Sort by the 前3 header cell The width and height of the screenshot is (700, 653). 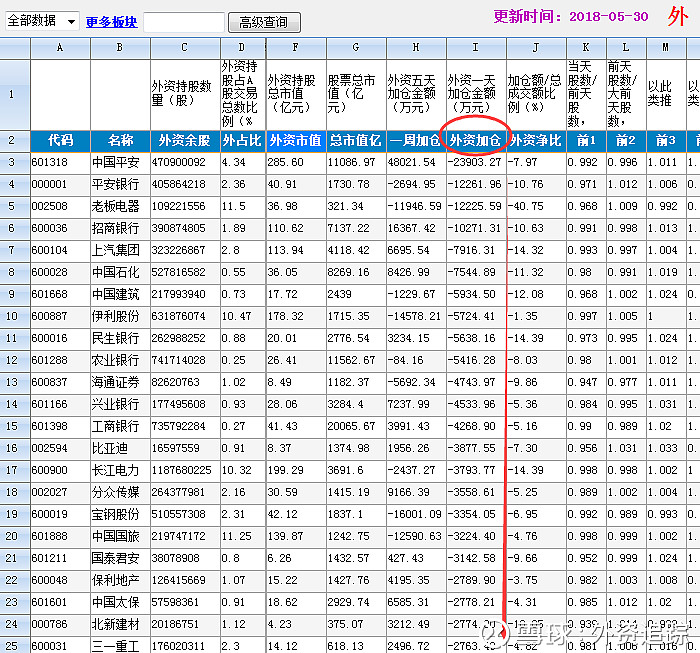click(666, 141)
